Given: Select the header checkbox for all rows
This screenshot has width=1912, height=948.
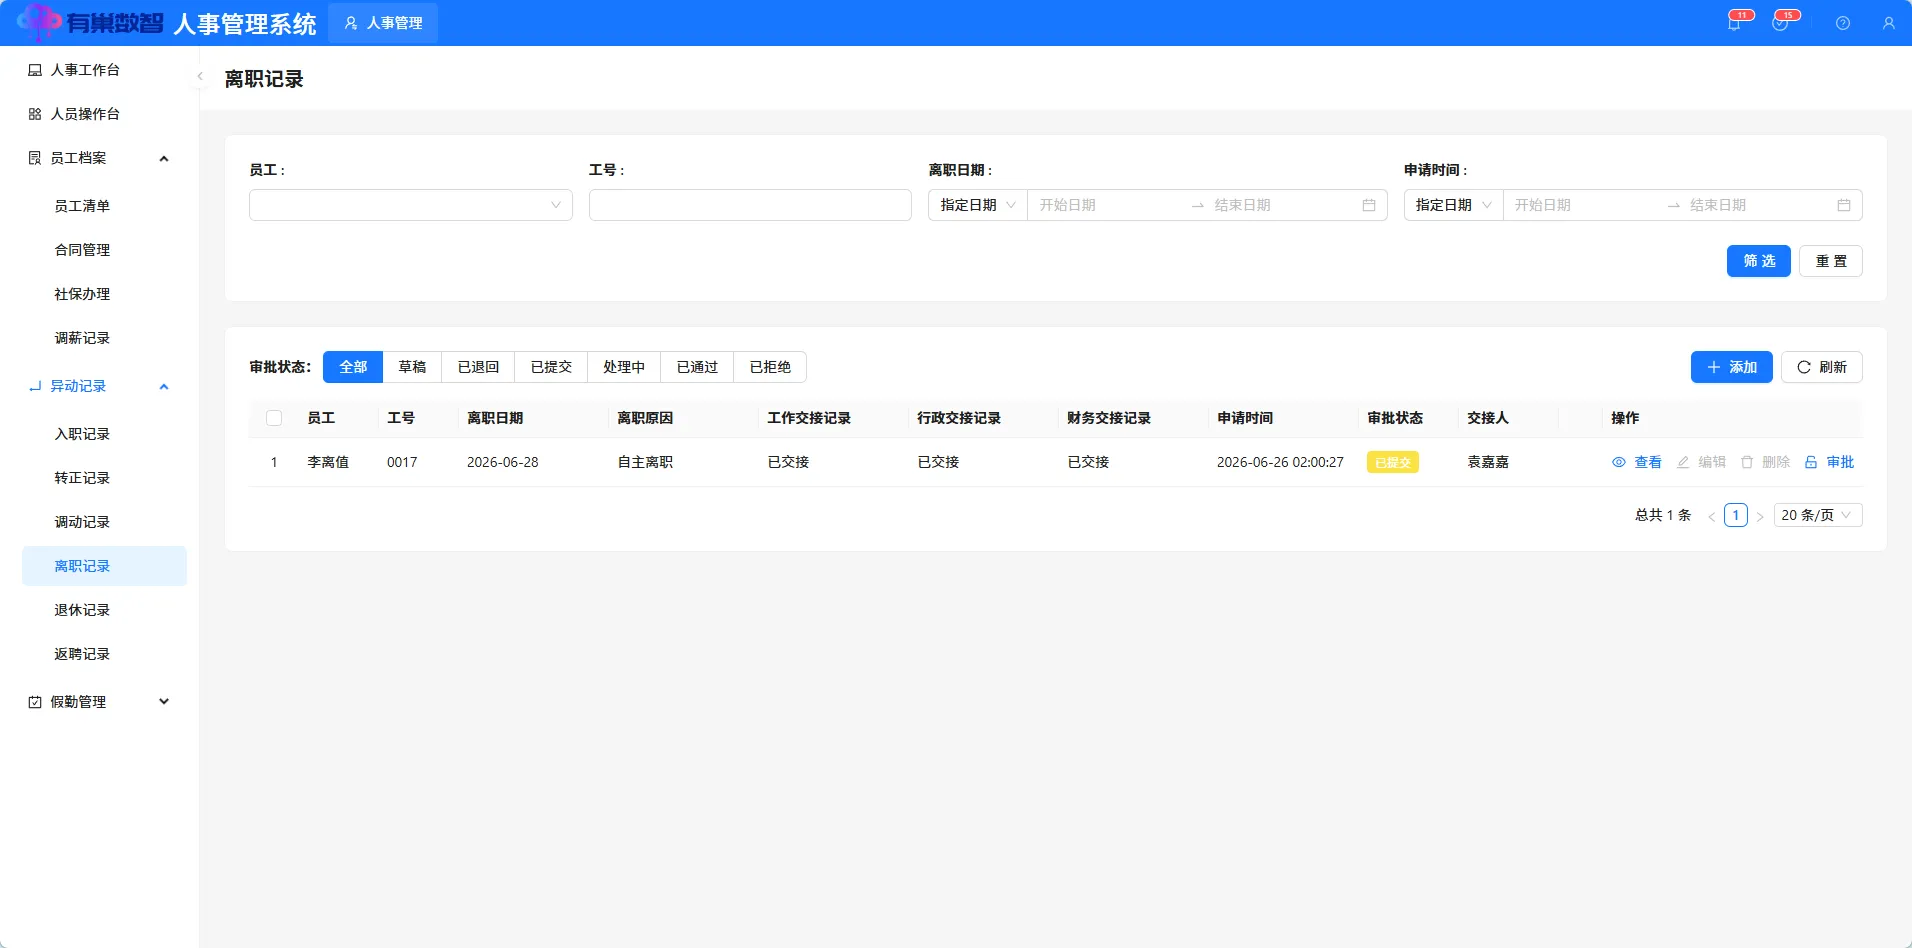Looking at the screenshot, I should pyautogui.click(x=274, y=418).
